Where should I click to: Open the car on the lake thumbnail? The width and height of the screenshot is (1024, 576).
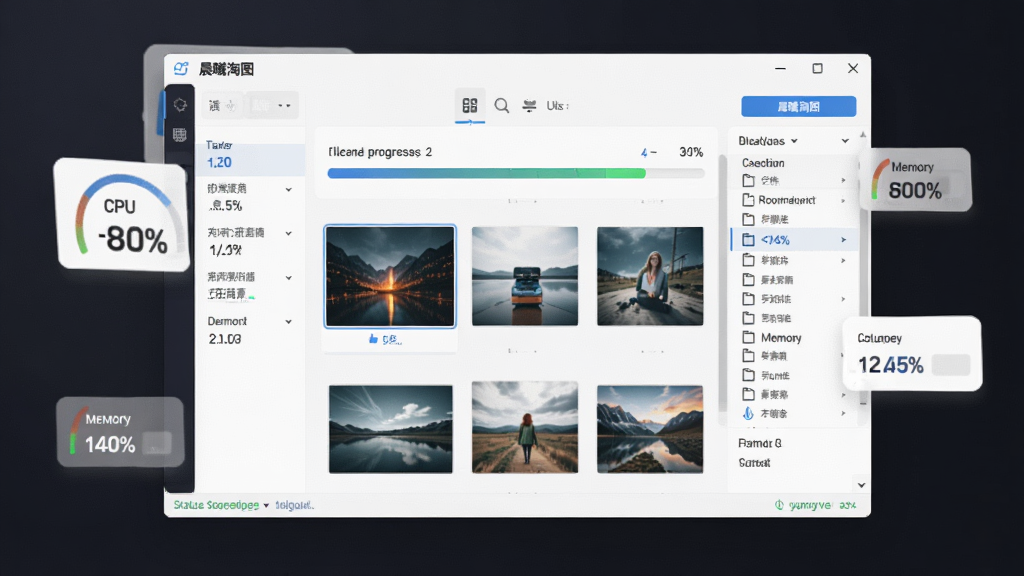[525, 276]
